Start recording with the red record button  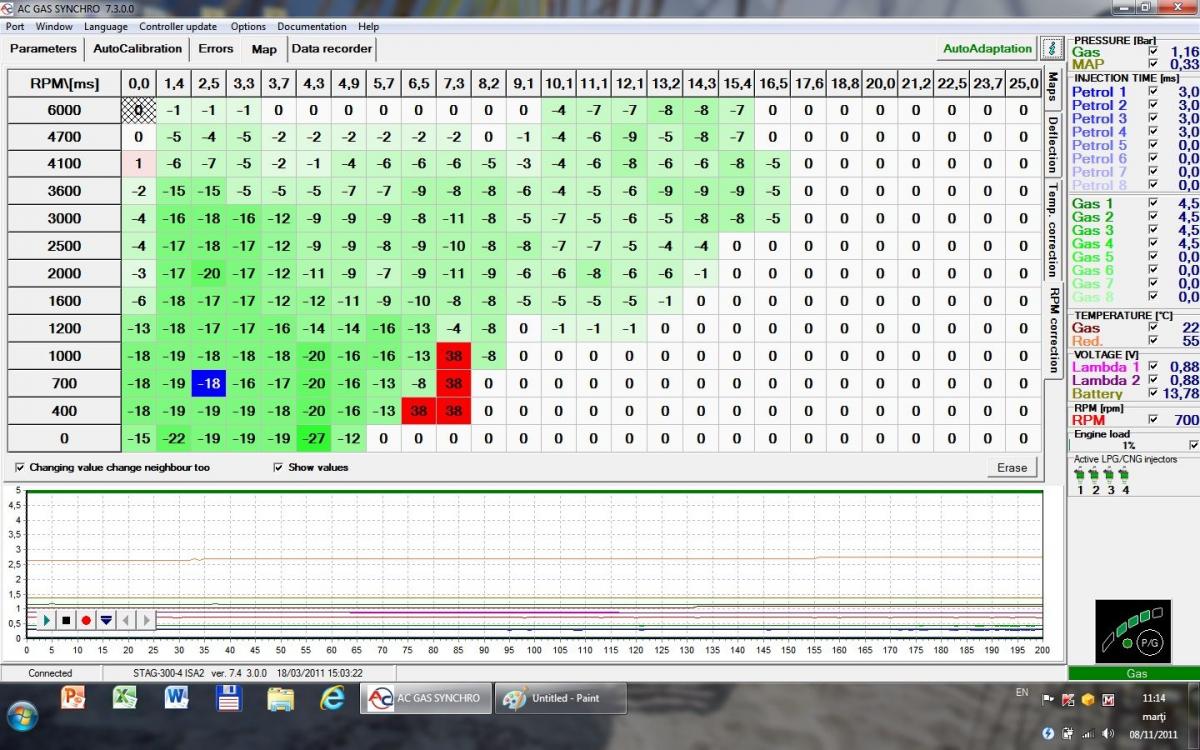pyautogui.click(x=86, y=620)
